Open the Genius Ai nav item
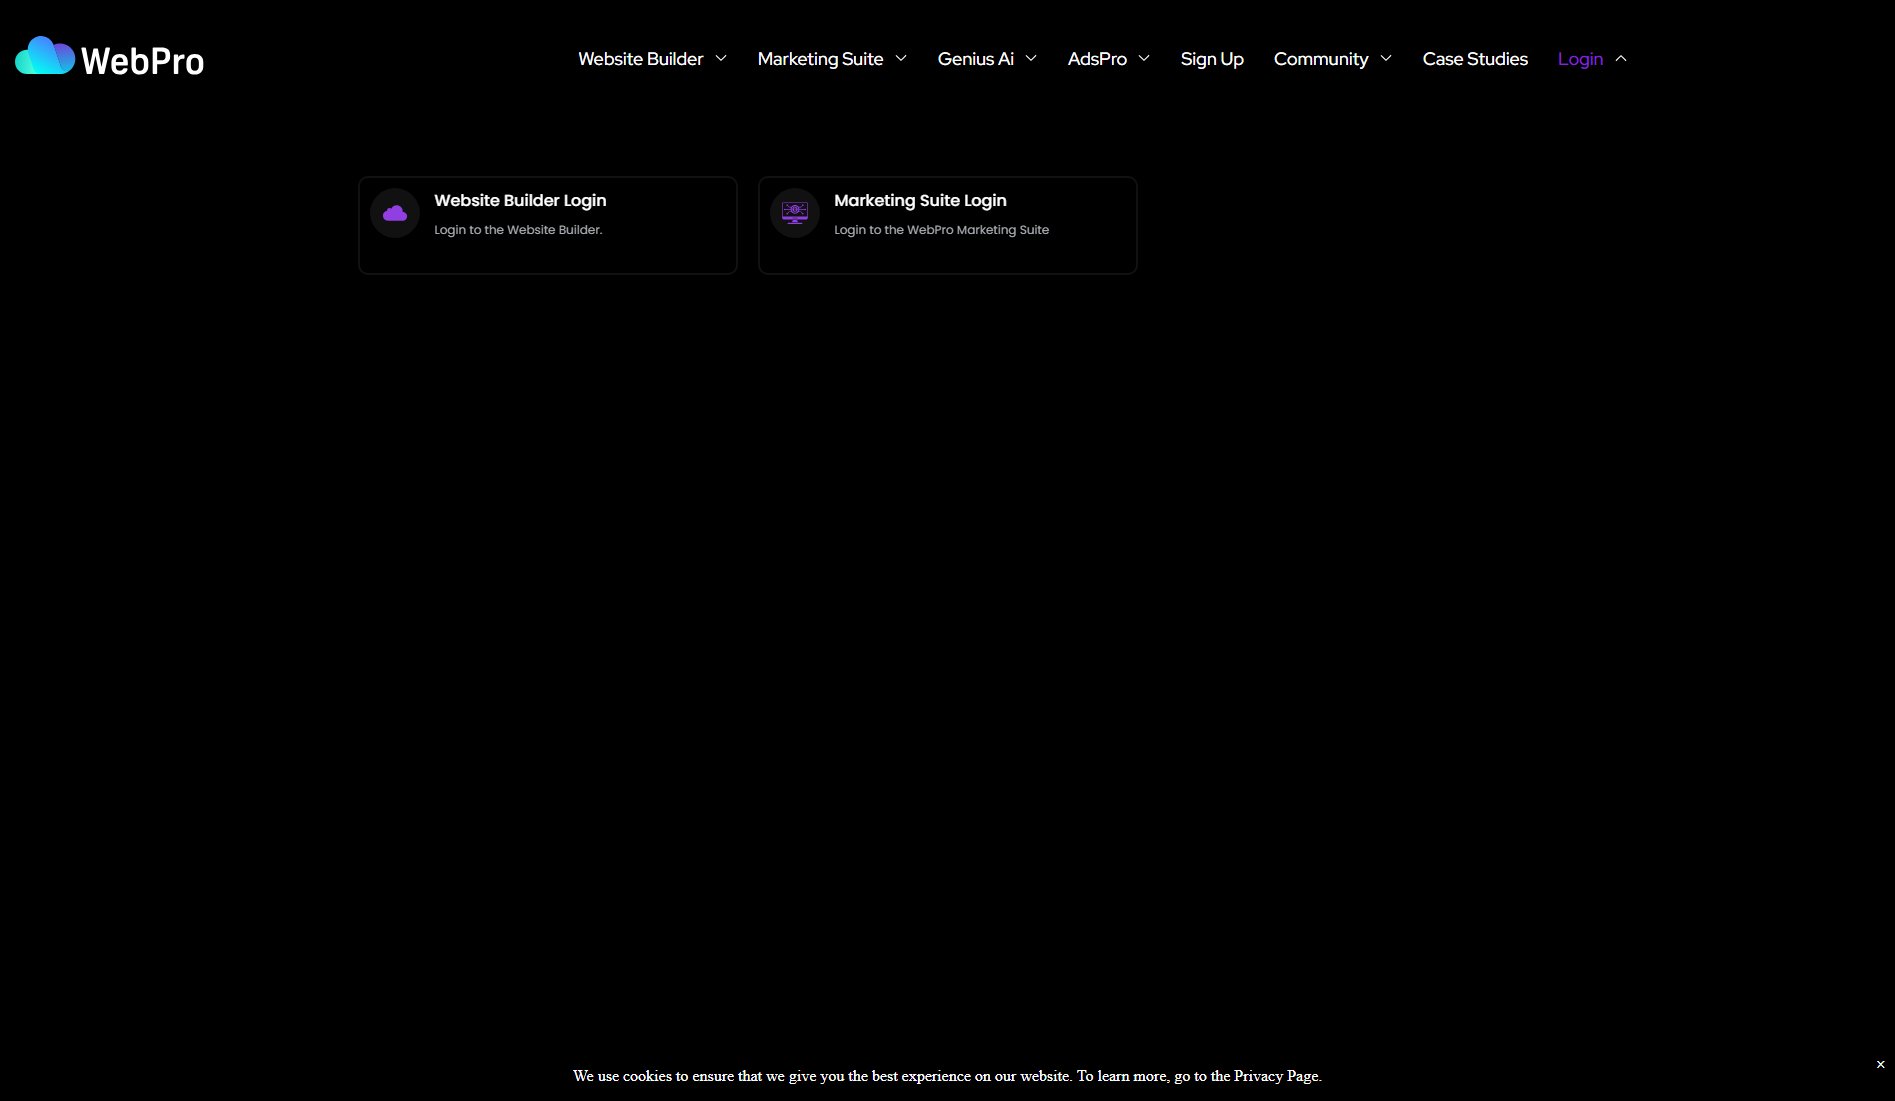This screenshot has height=1101, width=1895. coord(975,59)
